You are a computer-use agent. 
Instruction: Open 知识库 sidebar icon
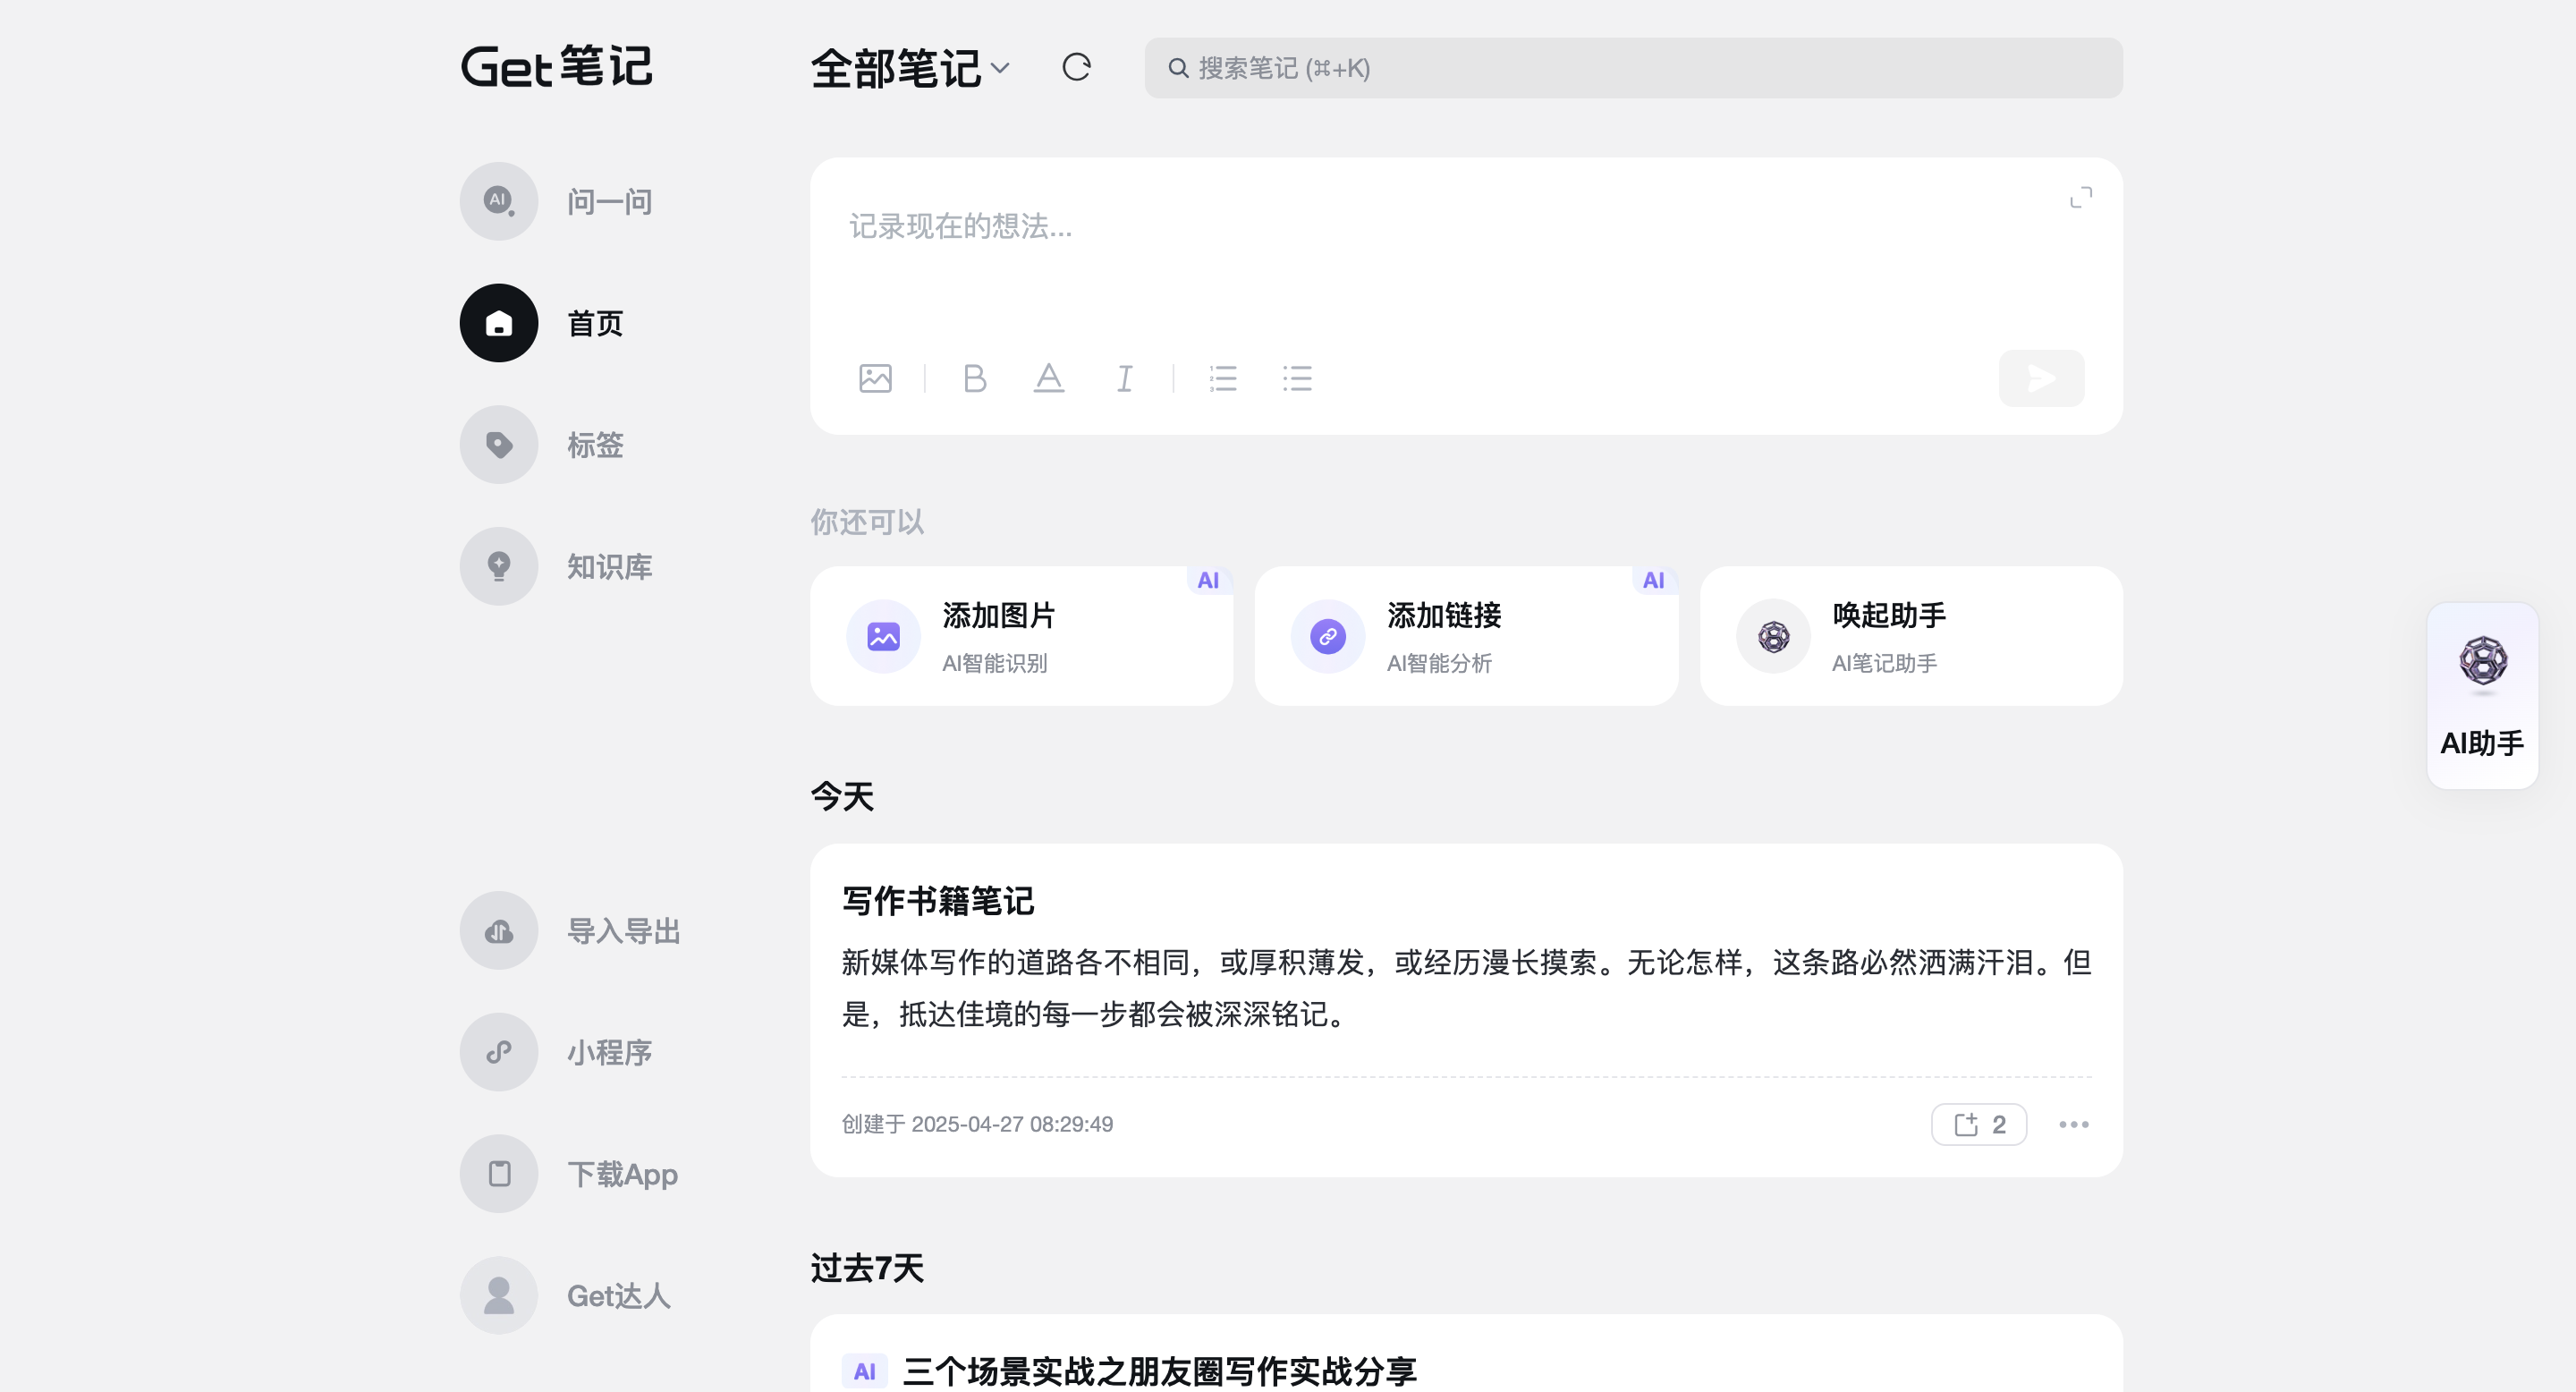(x=499, y=566)
